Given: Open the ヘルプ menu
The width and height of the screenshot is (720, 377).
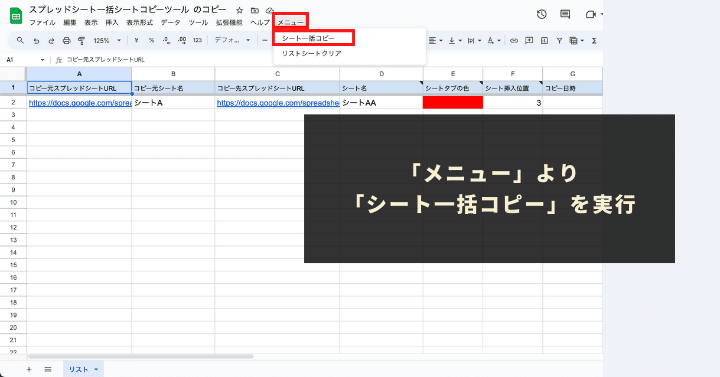Looking at the screenshot, I should pos(260,23).
